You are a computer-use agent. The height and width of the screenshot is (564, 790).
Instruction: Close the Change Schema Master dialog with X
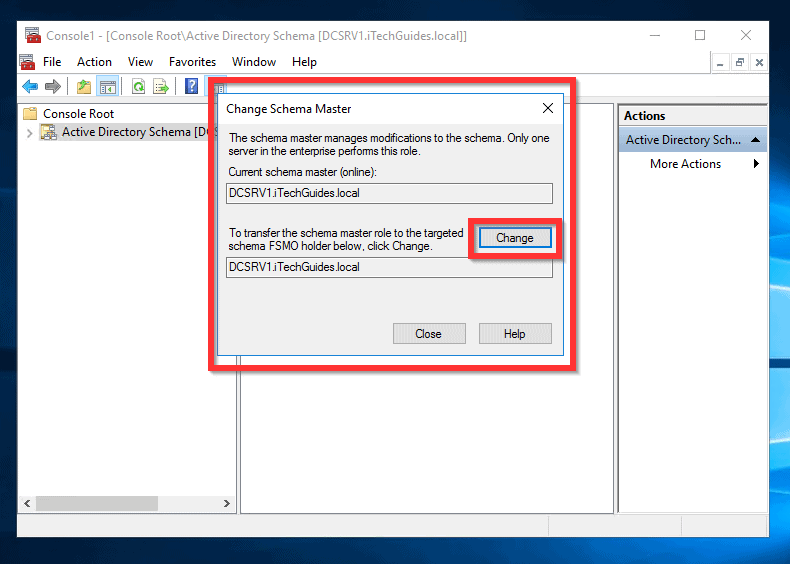[548, 108]
